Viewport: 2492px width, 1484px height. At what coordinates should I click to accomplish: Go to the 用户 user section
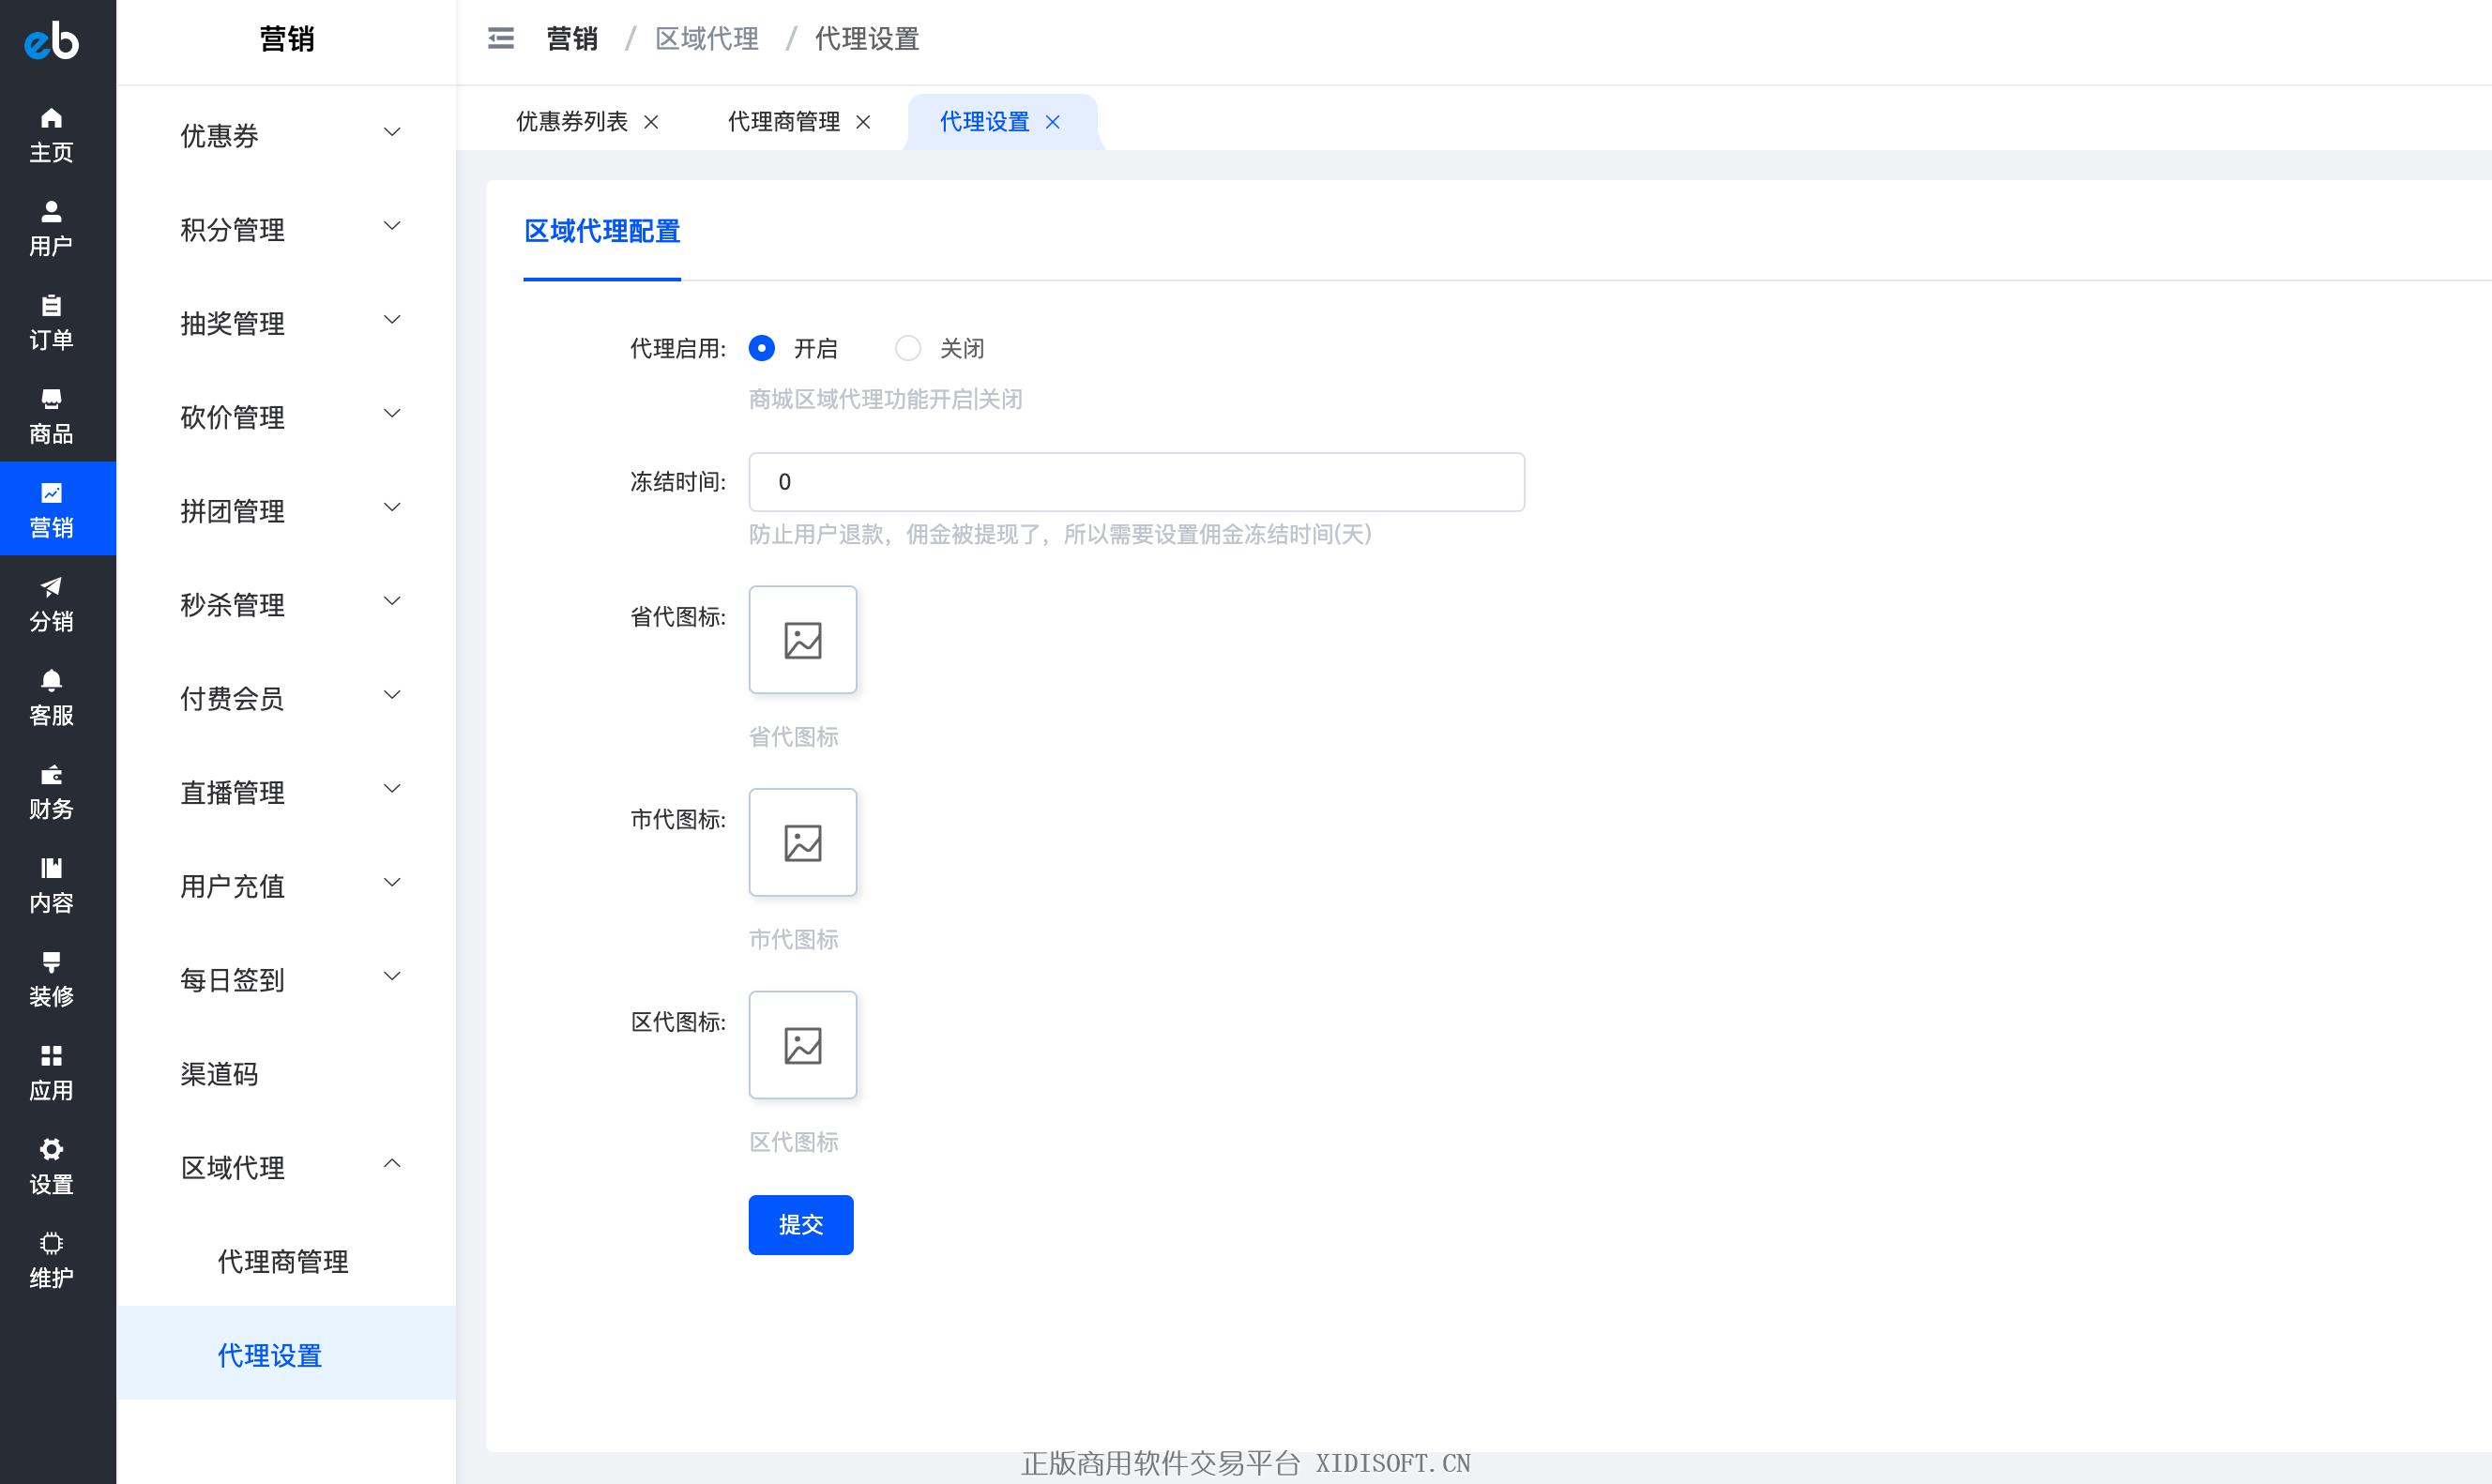(x=51, y=228)
